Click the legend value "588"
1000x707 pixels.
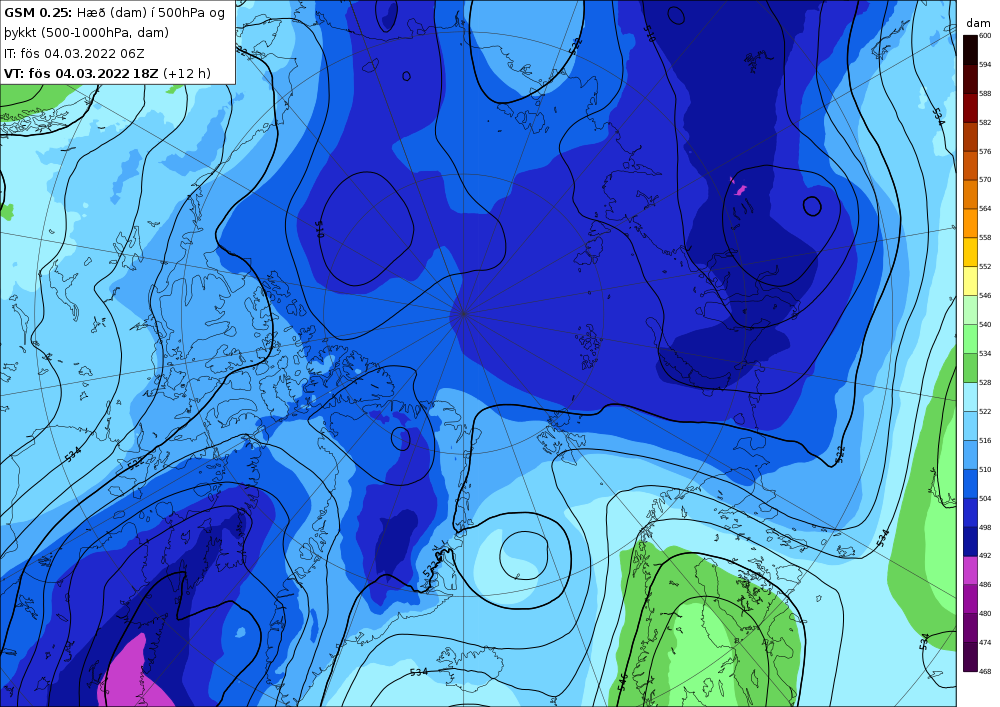985,94
